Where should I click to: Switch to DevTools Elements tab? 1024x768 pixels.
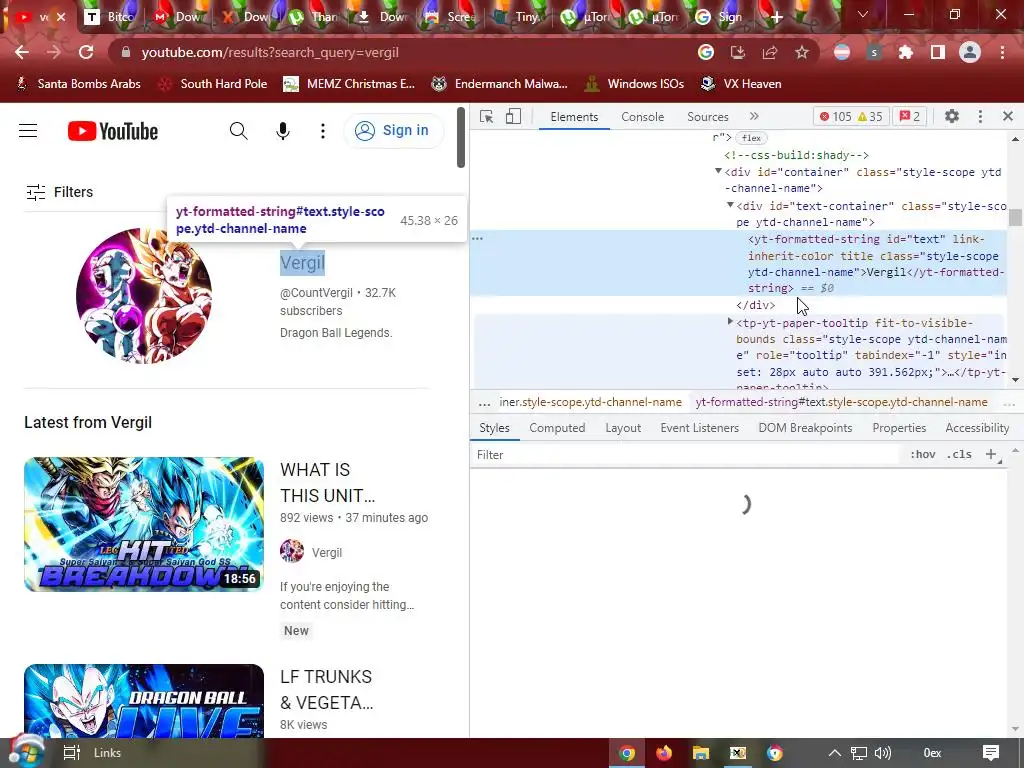pyautogui.click(x=574, y=117)
